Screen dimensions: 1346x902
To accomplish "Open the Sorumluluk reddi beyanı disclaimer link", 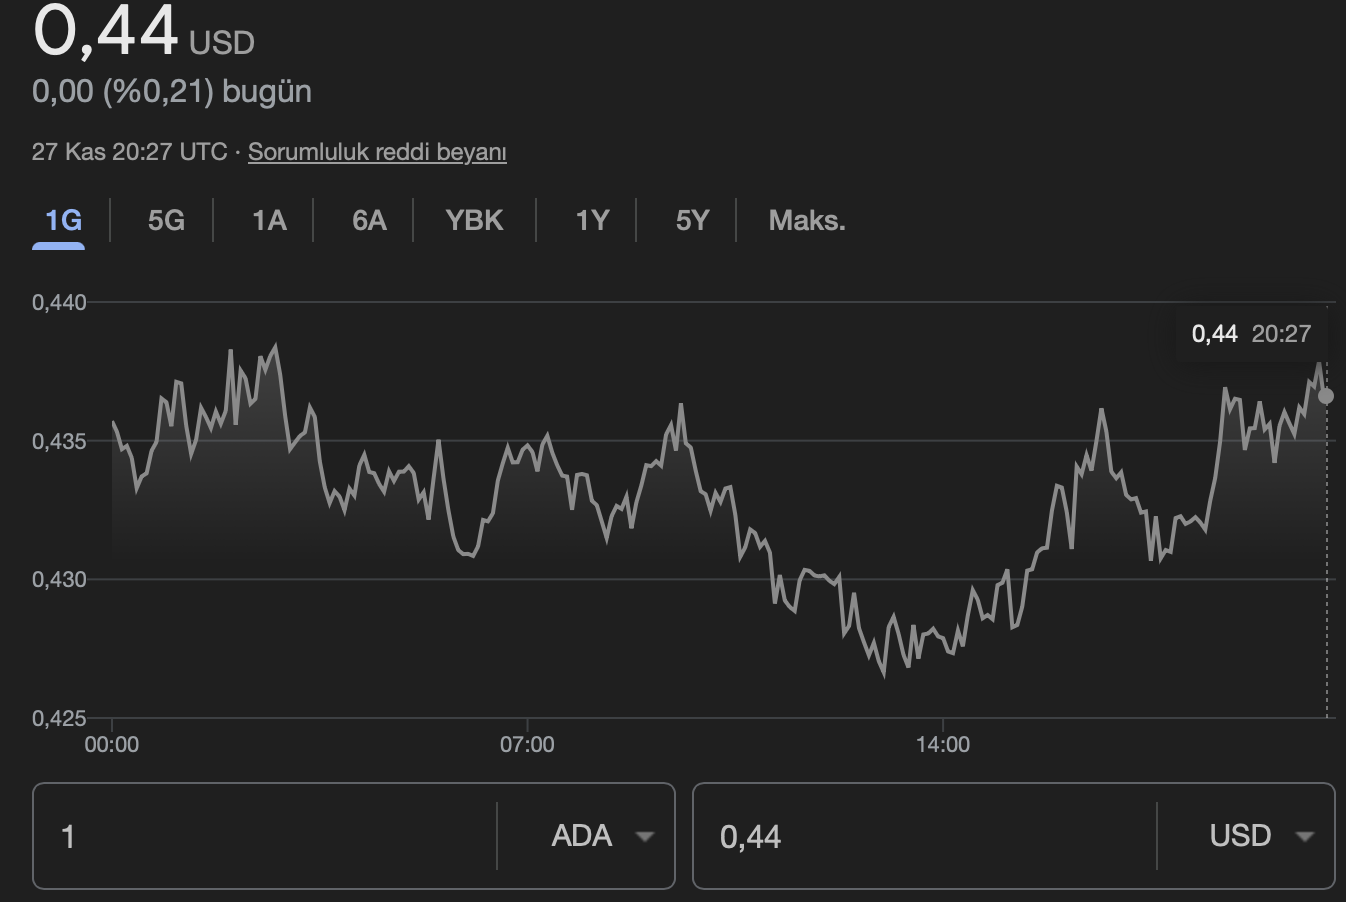I will click(x=377, y=152).
